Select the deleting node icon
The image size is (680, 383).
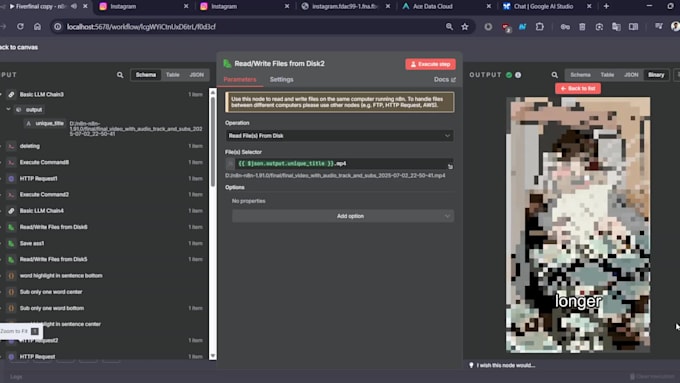[x=11, y=146]
